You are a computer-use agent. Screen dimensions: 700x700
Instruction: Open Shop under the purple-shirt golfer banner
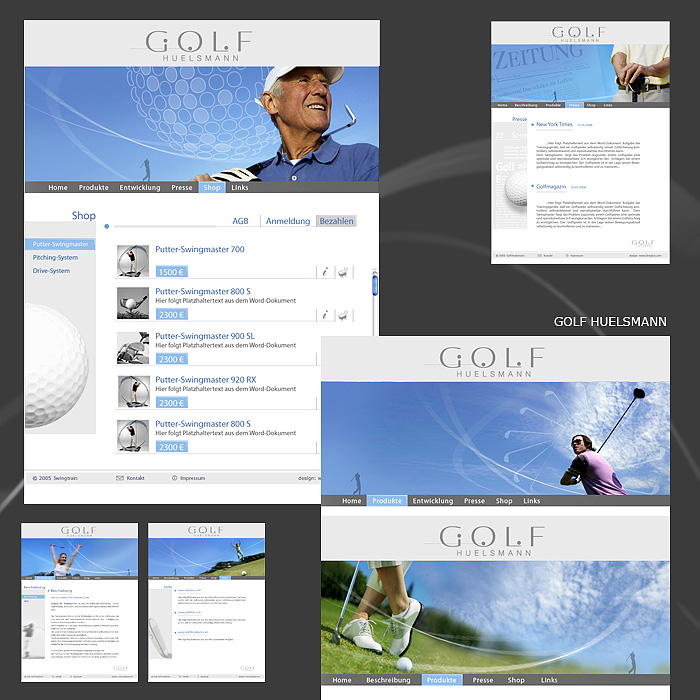[504, 501]
